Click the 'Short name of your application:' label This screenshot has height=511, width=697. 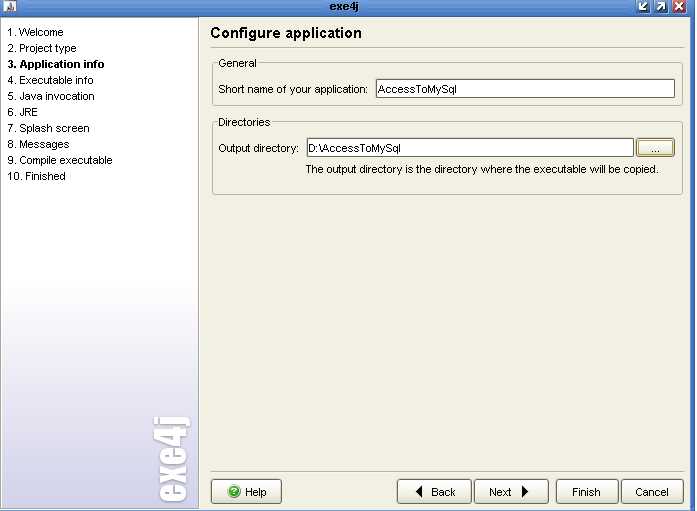tap(293, 89)
